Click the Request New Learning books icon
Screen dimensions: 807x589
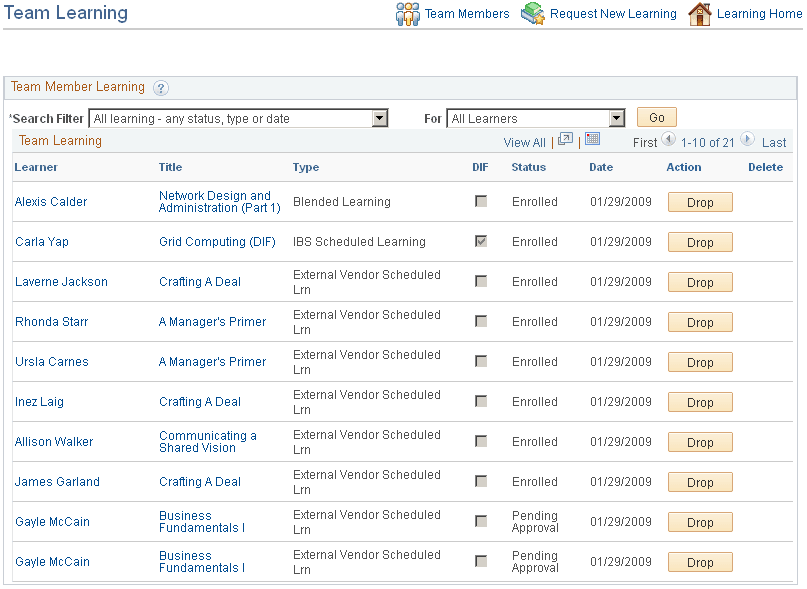tap(533, 14)
